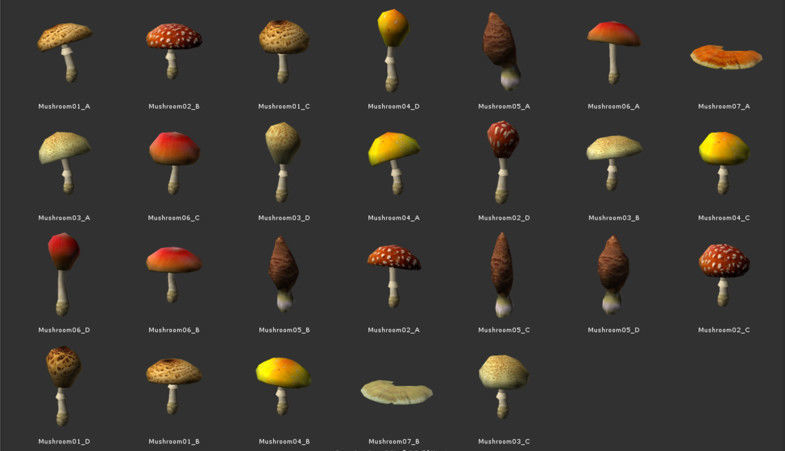Image resolution: width=785 pixels, height=451 pixels.
Task: Select the Mushroom04_D yellow mushroom thumbnail
Action: pos(393,50)
